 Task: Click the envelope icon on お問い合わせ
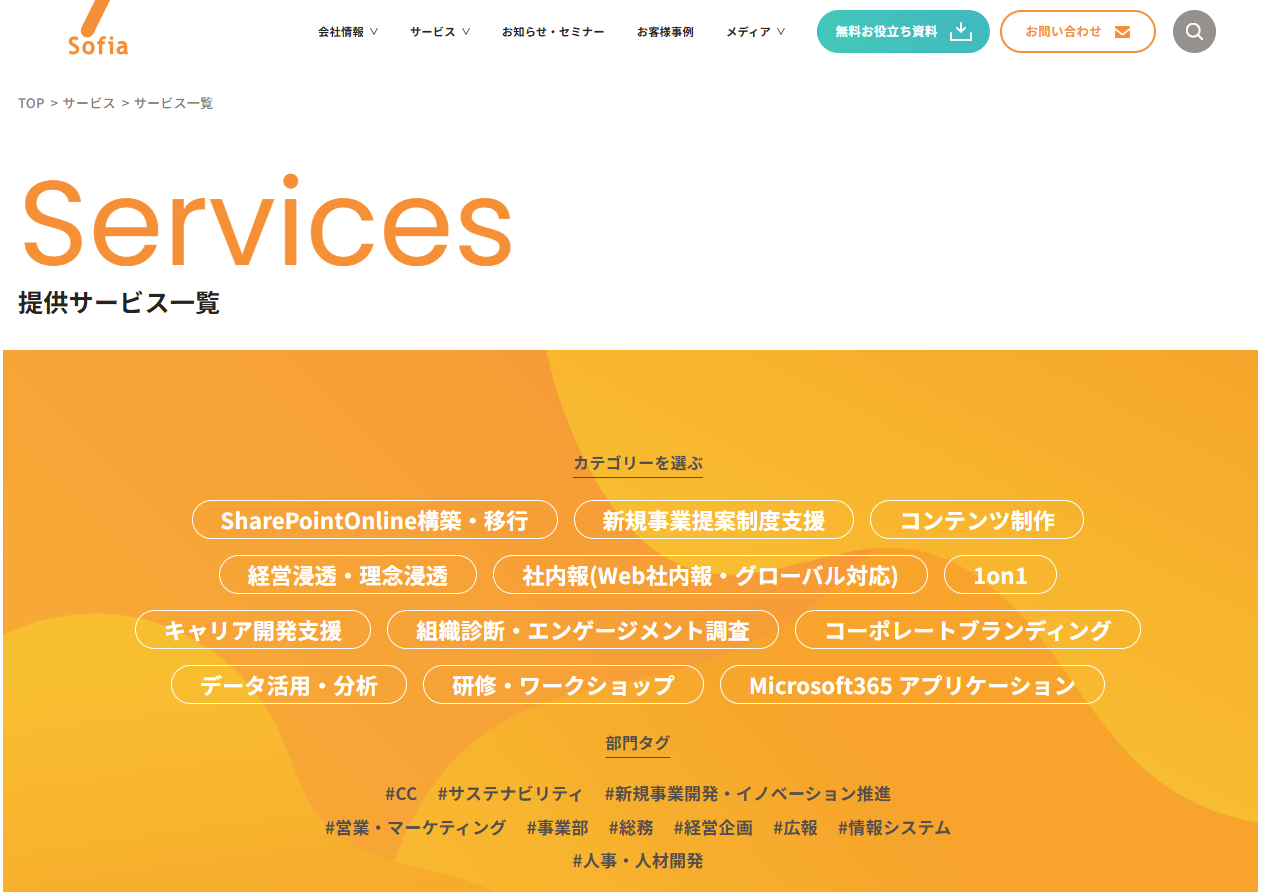pos(1122,32)
